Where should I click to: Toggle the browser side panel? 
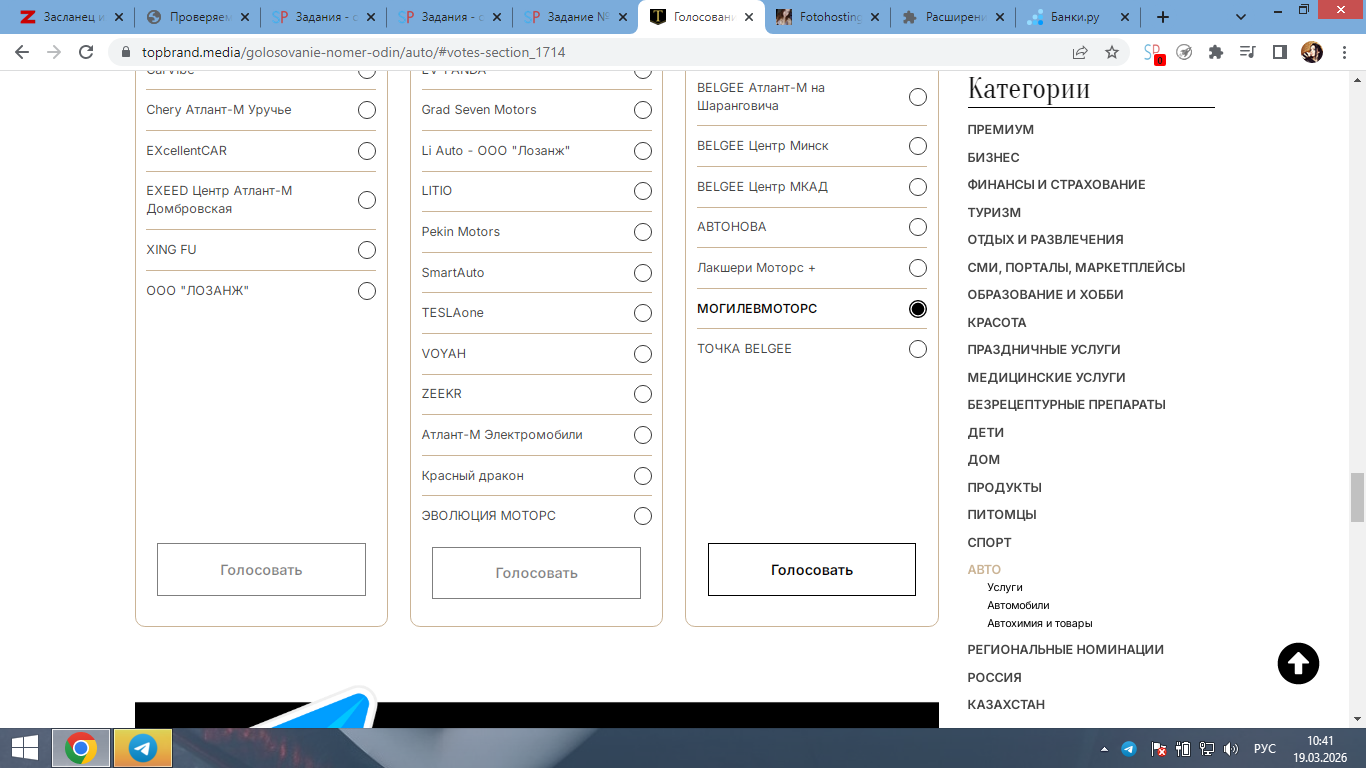click(1279, 52)
